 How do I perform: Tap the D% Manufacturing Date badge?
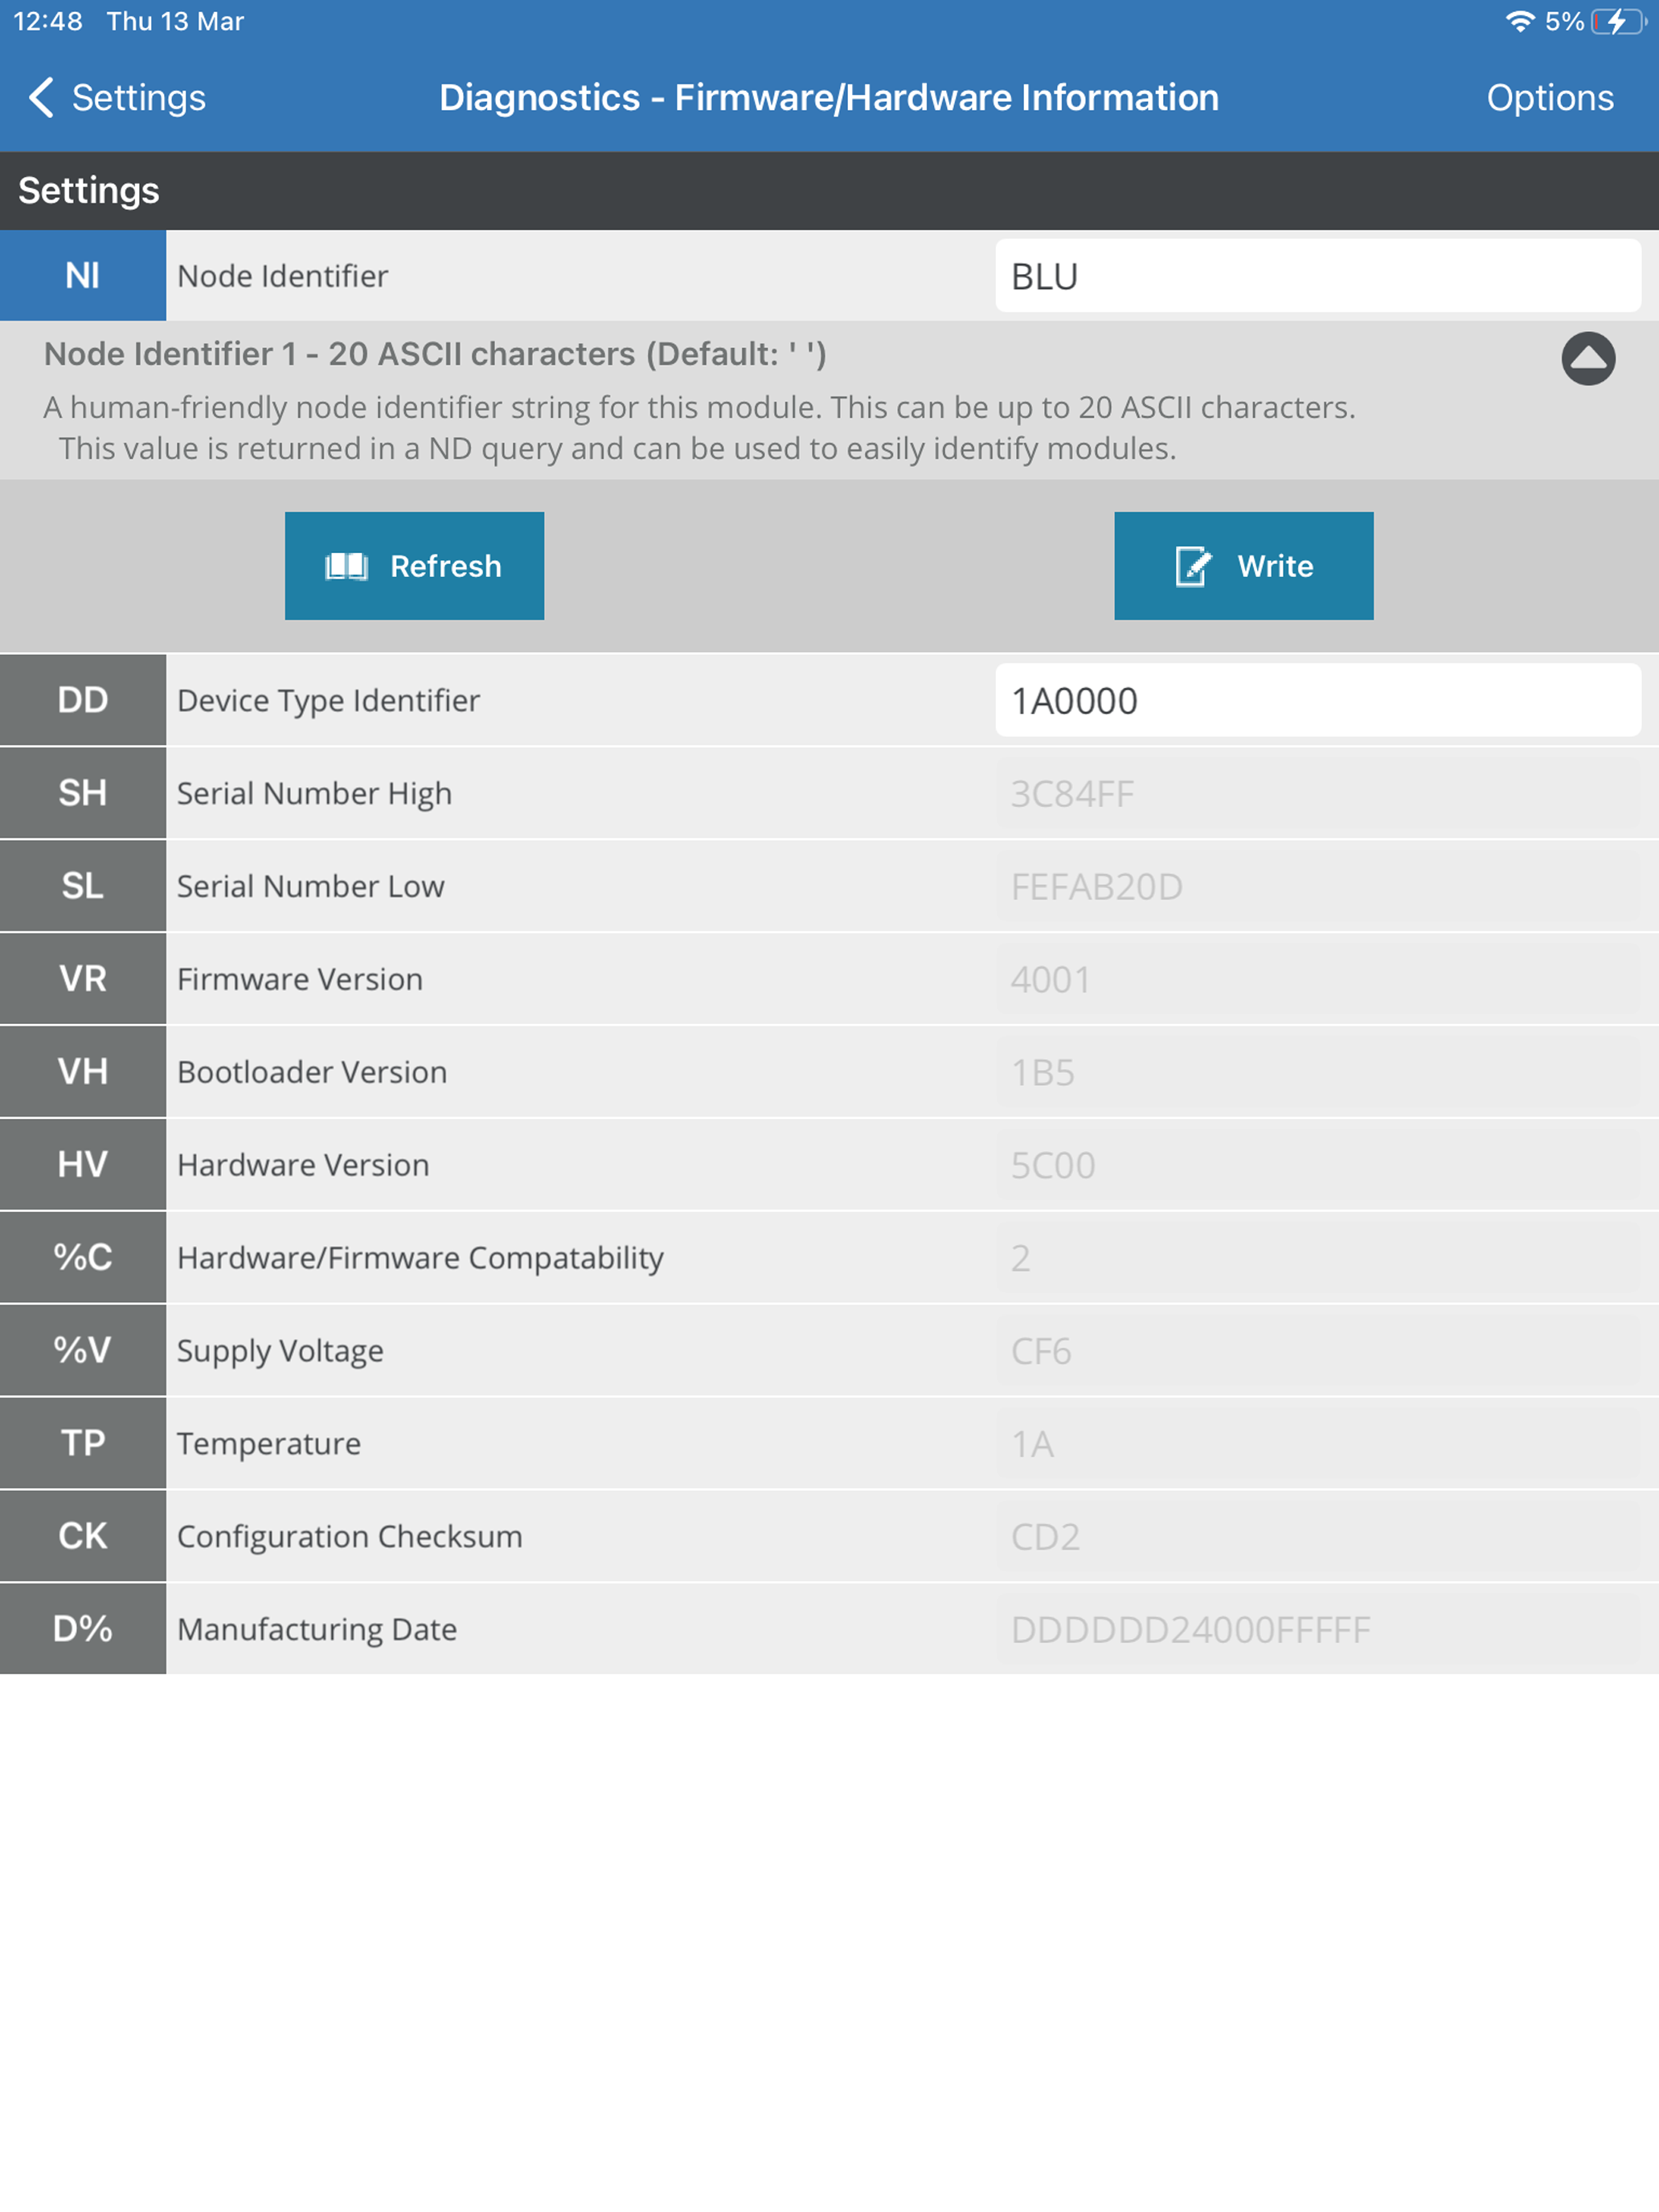(83, 1629)
